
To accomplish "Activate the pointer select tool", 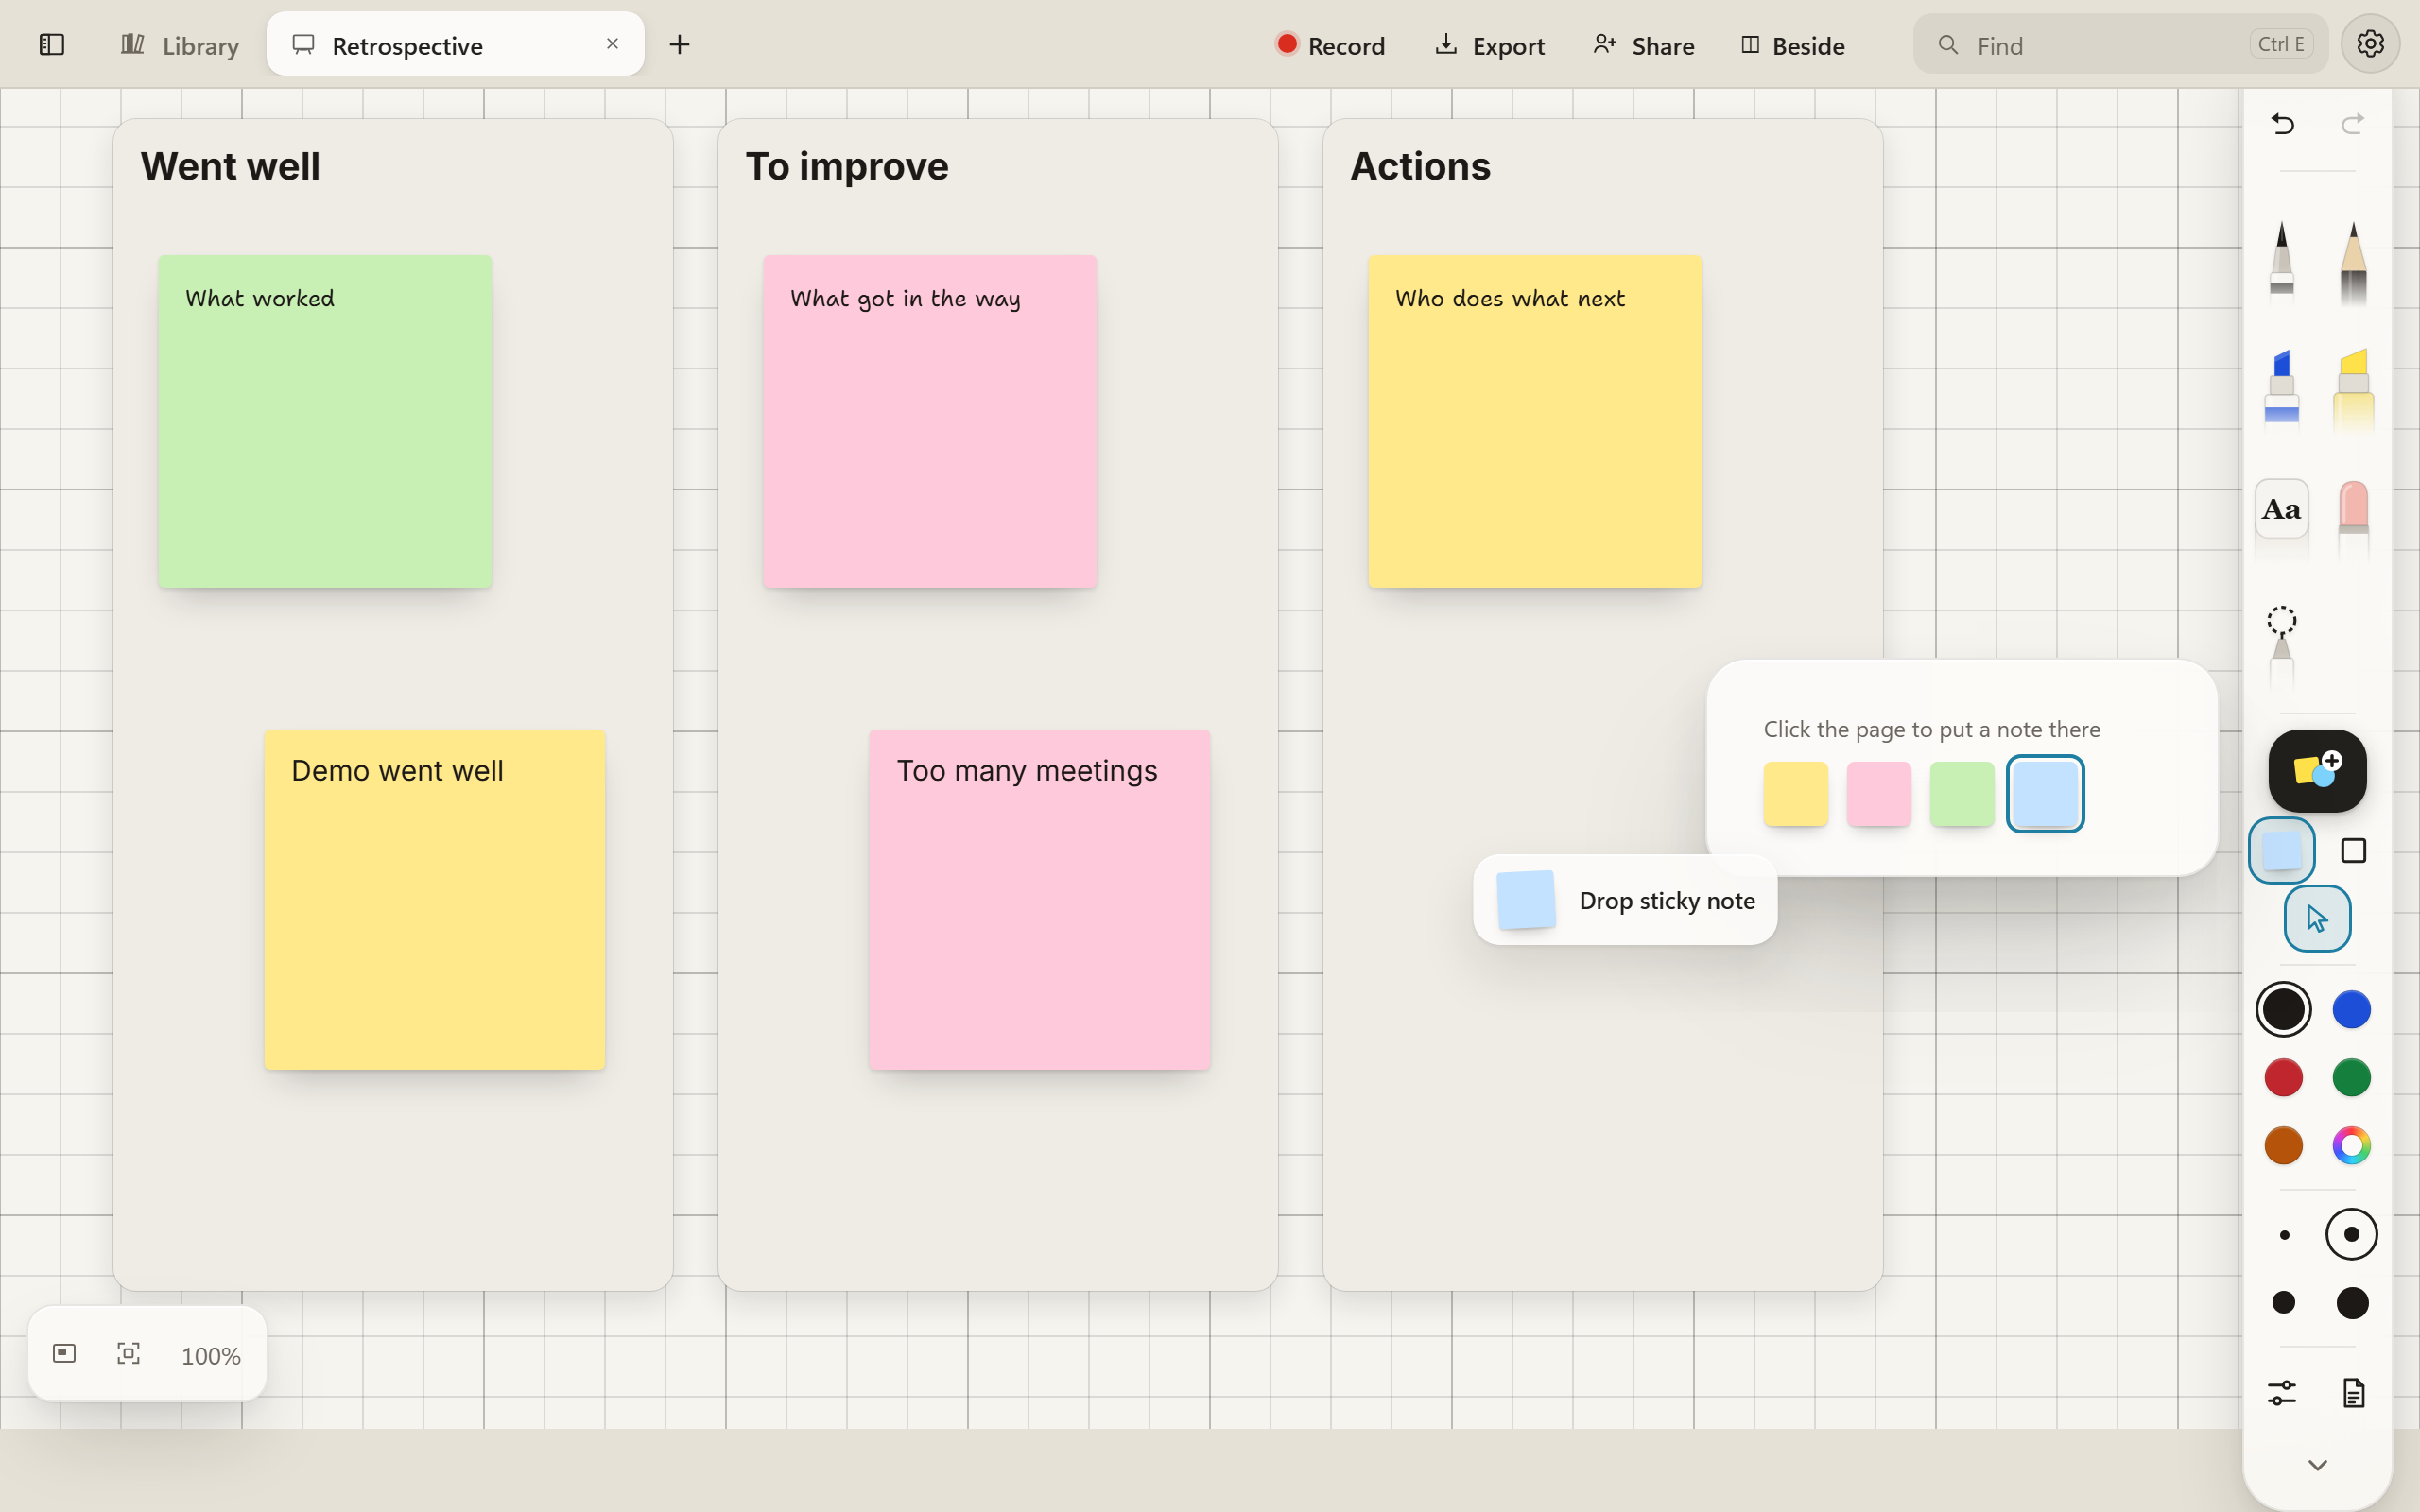I will coord(2317,918).
